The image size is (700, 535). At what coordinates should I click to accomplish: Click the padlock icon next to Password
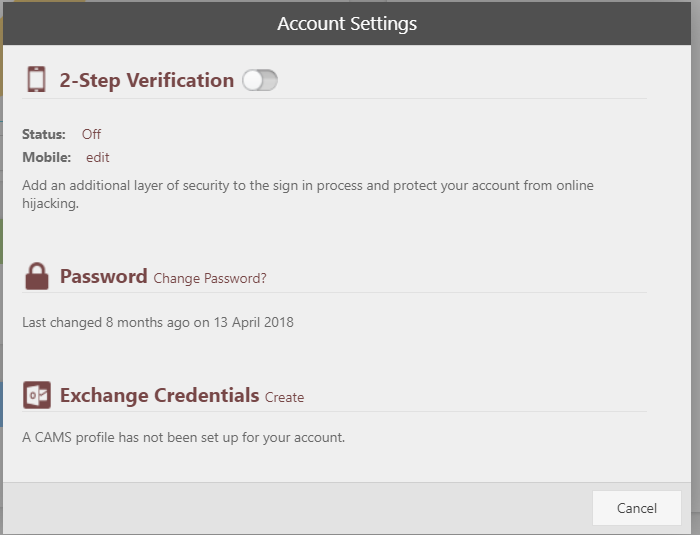click(x=37, y=277)
